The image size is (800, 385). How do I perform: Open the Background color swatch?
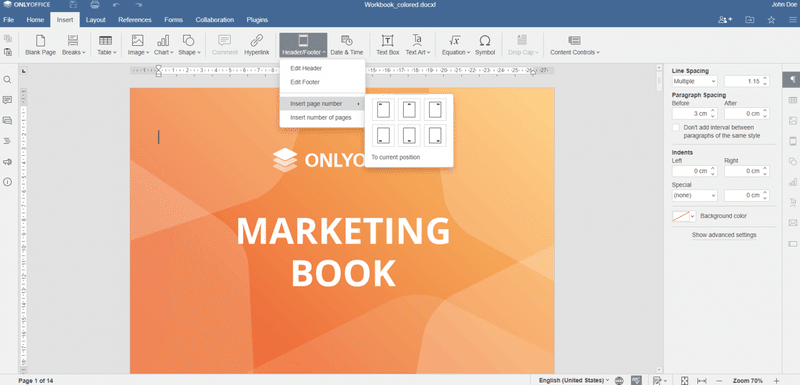pos(684,216)
